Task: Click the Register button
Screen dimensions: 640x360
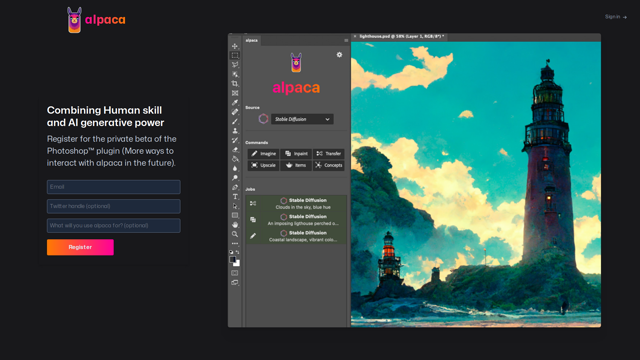Action: 80,247
